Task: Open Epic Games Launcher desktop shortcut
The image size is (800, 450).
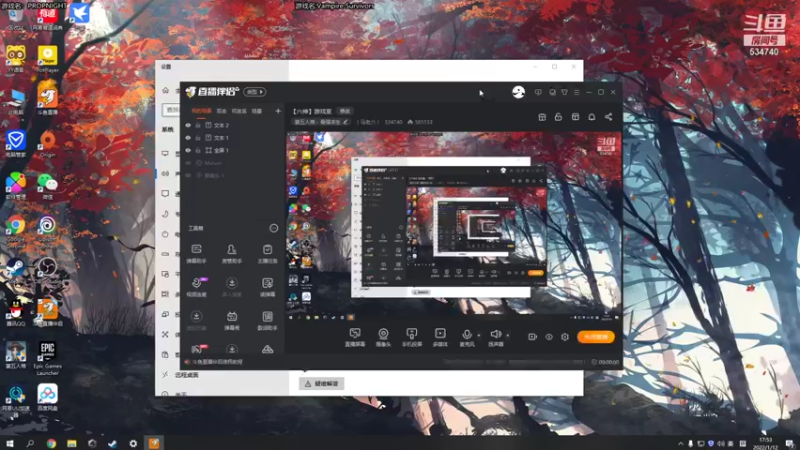Action: [x=47, y=359]
